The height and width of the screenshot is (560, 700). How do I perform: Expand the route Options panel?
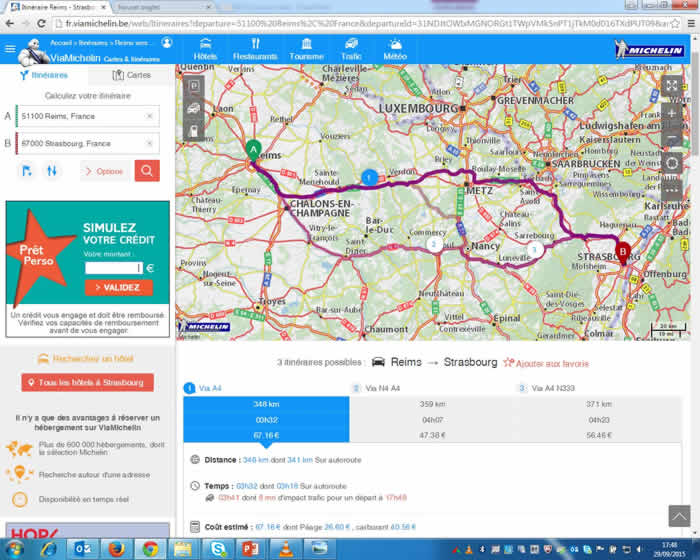click(104, 171)
